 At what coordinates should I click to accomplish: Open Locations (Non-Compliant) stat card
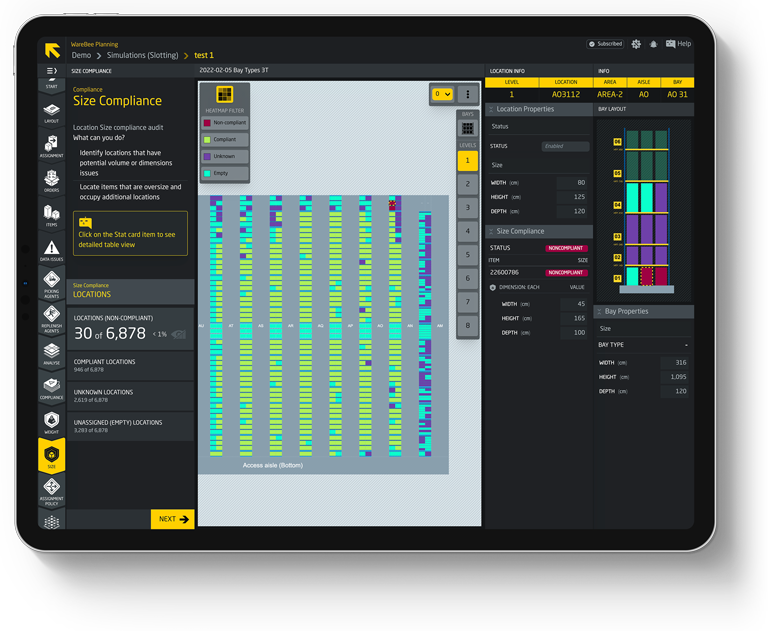point(130,329)
